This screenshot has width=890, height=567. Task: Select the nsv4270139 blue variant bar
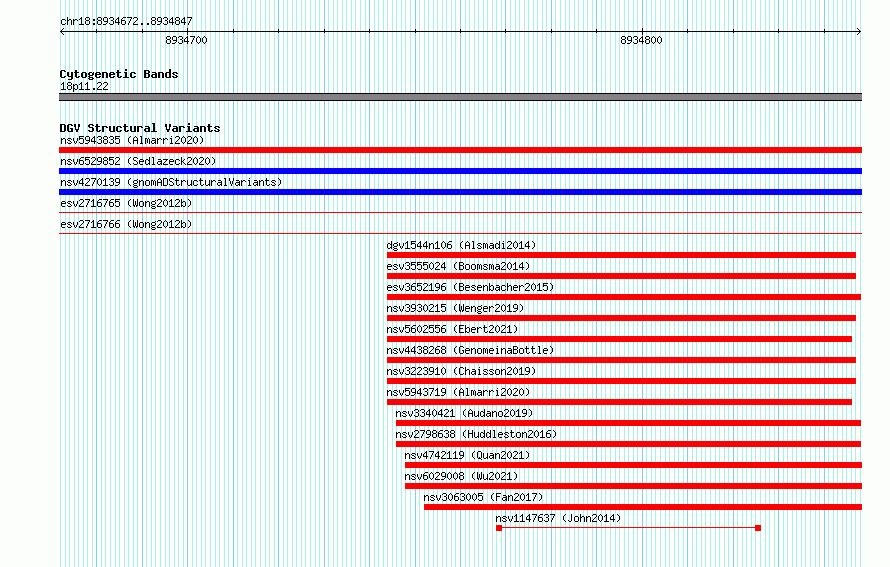coord(460,192)
